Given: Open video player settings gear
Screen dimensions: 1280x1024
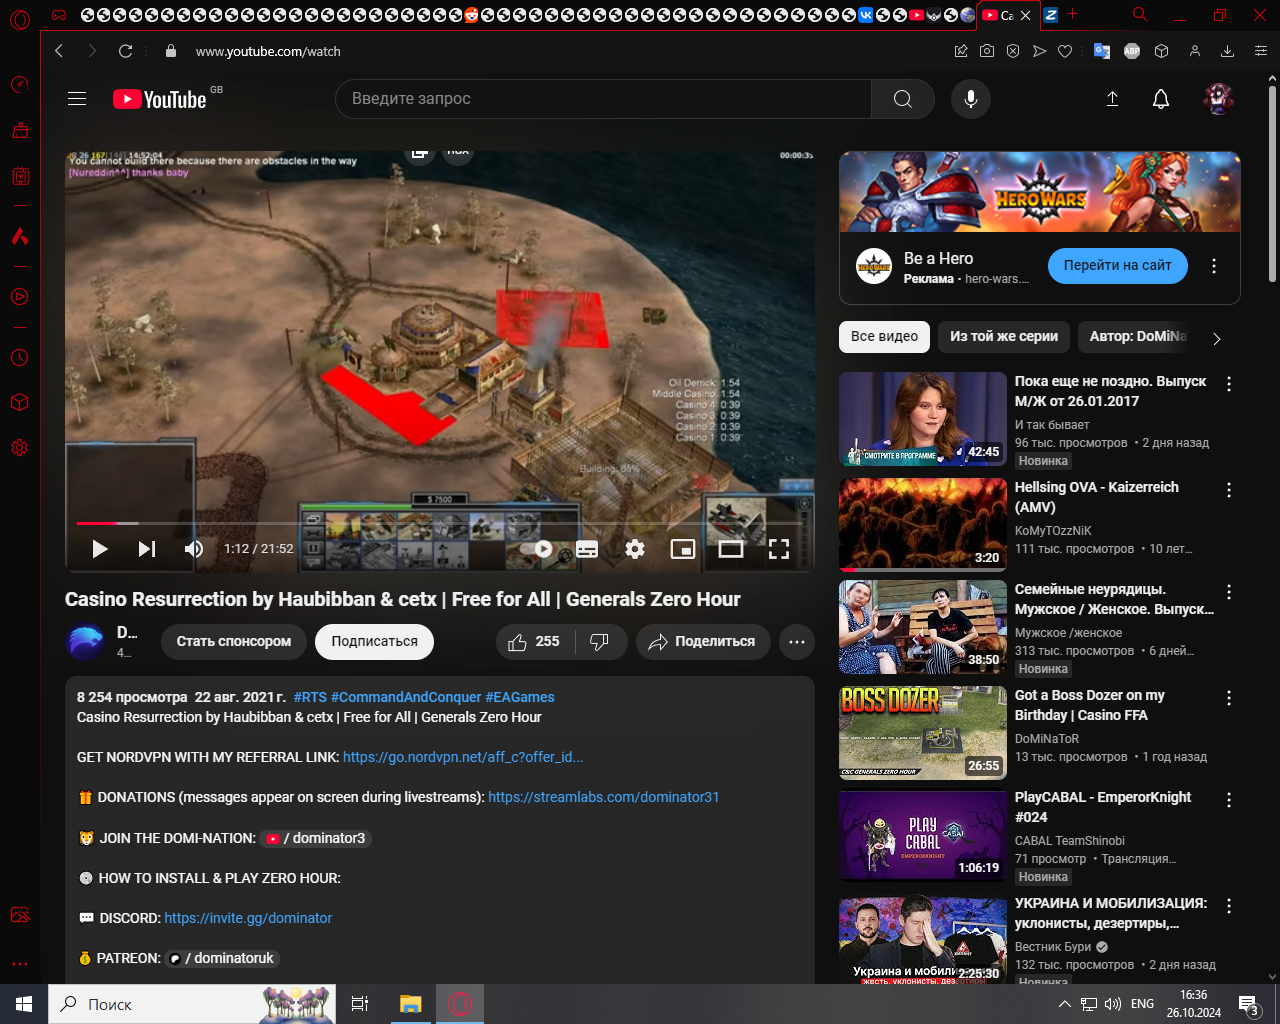Looking at the screenshot, I should pyautogui.click(x=635, y=549).
